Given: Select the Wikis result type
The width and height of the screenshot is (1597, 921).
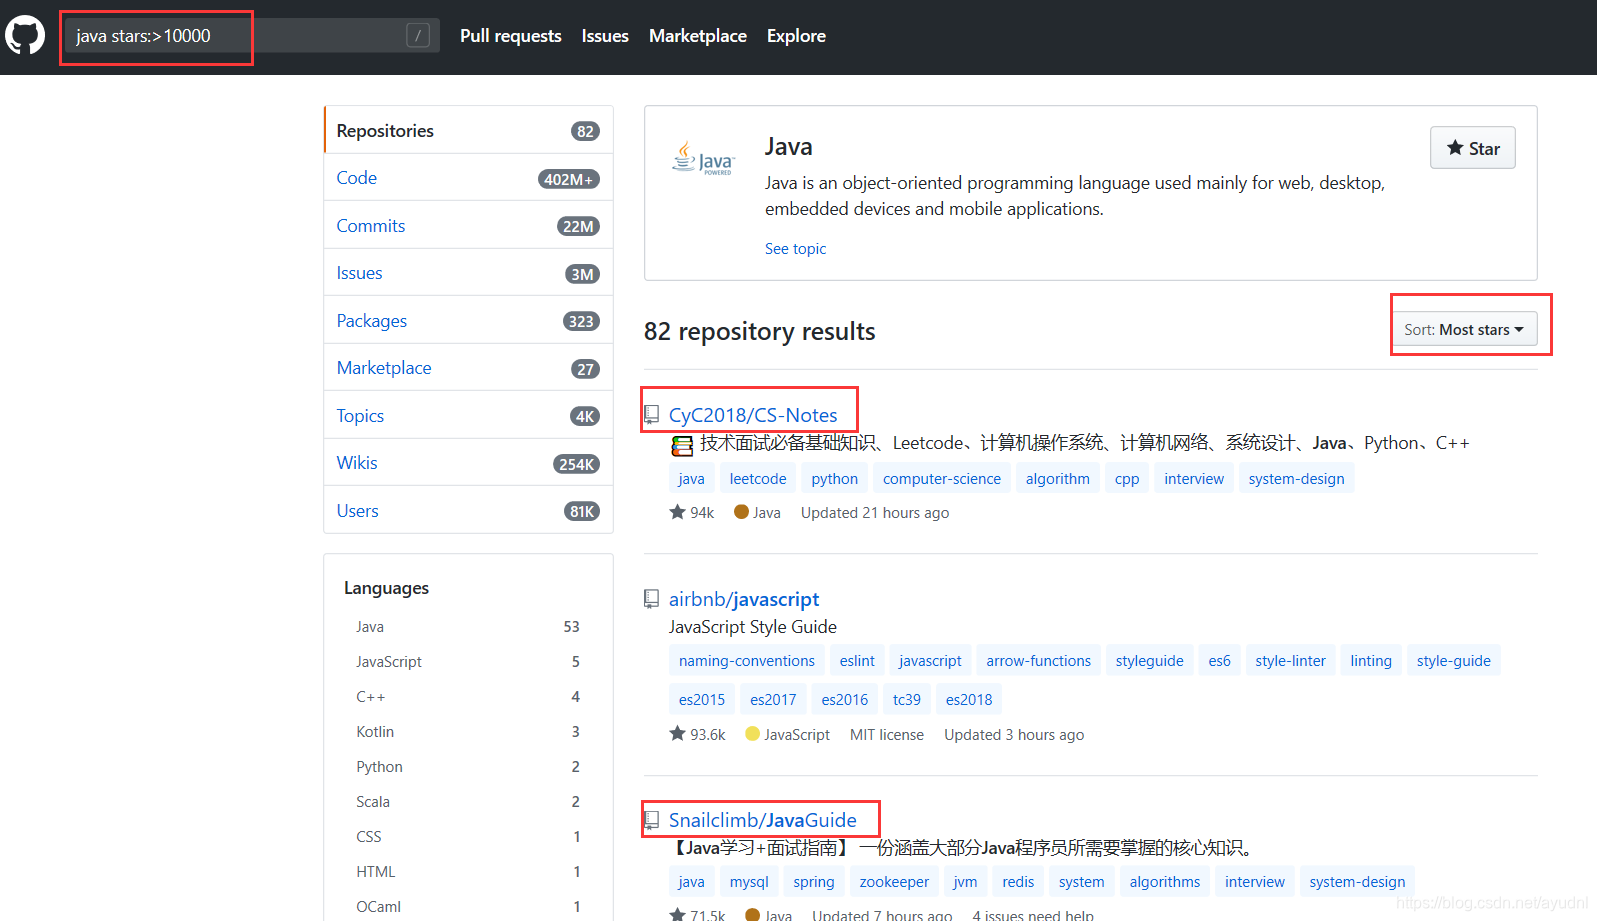Looking at the screenshot, I should pos(468,463).
